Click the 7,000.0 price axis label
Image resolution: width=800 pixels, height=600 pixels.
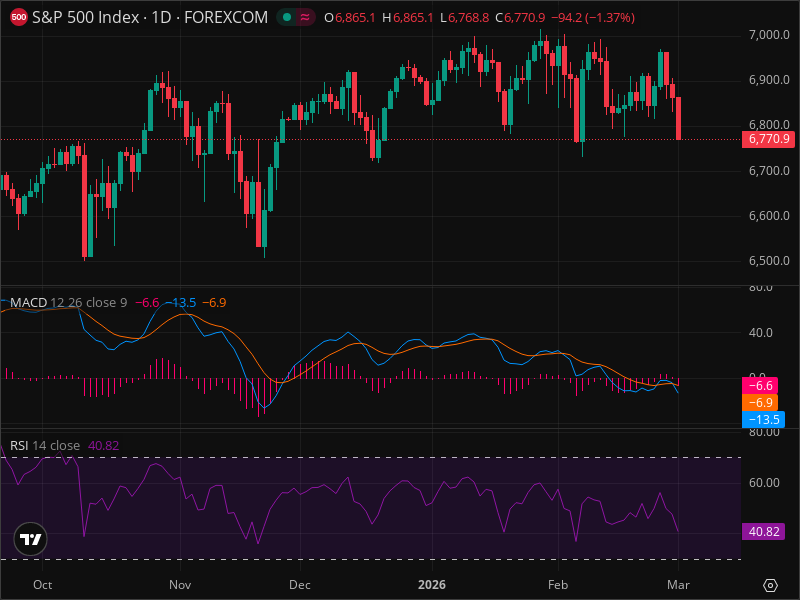(769, 35)
